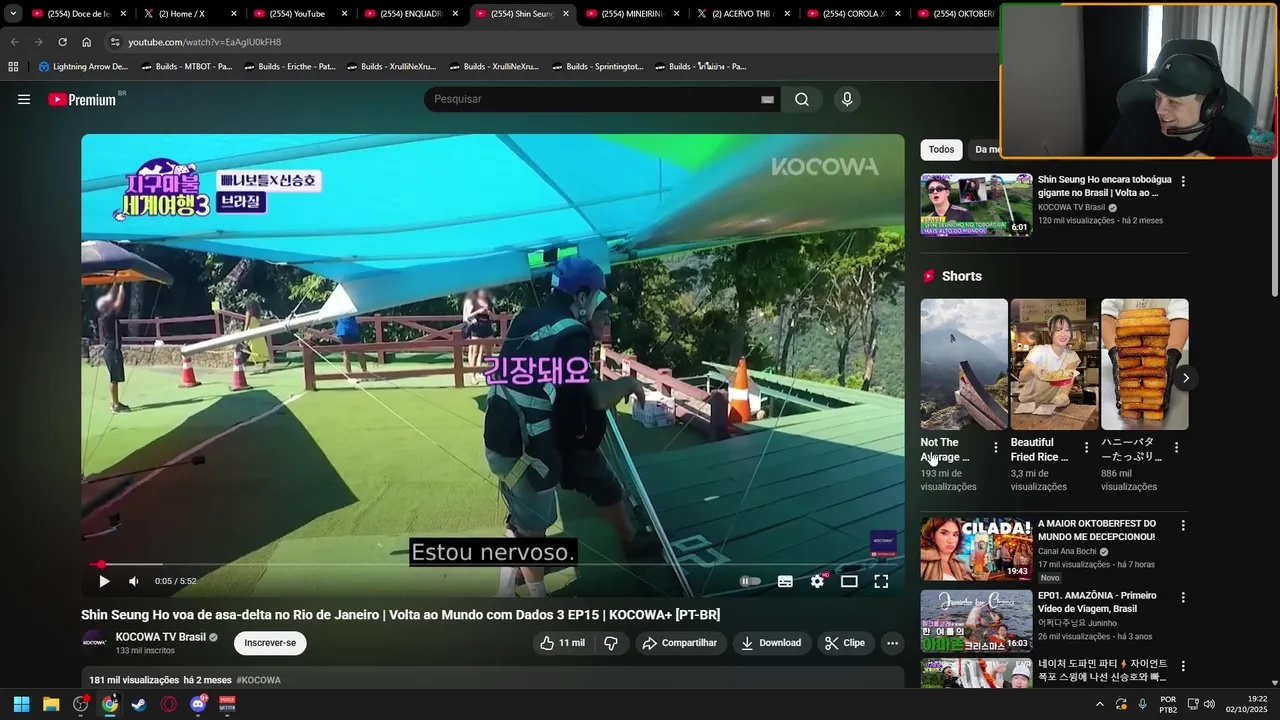The width and height of the screenshot is (1280, 720).
Task: Enter full screen mode
Action: click(x=881, y=581)
